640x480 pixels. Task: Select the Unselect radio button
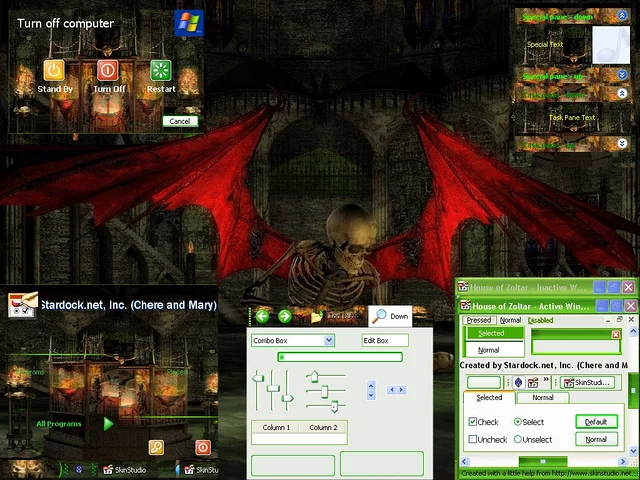[x=518, y=439]
